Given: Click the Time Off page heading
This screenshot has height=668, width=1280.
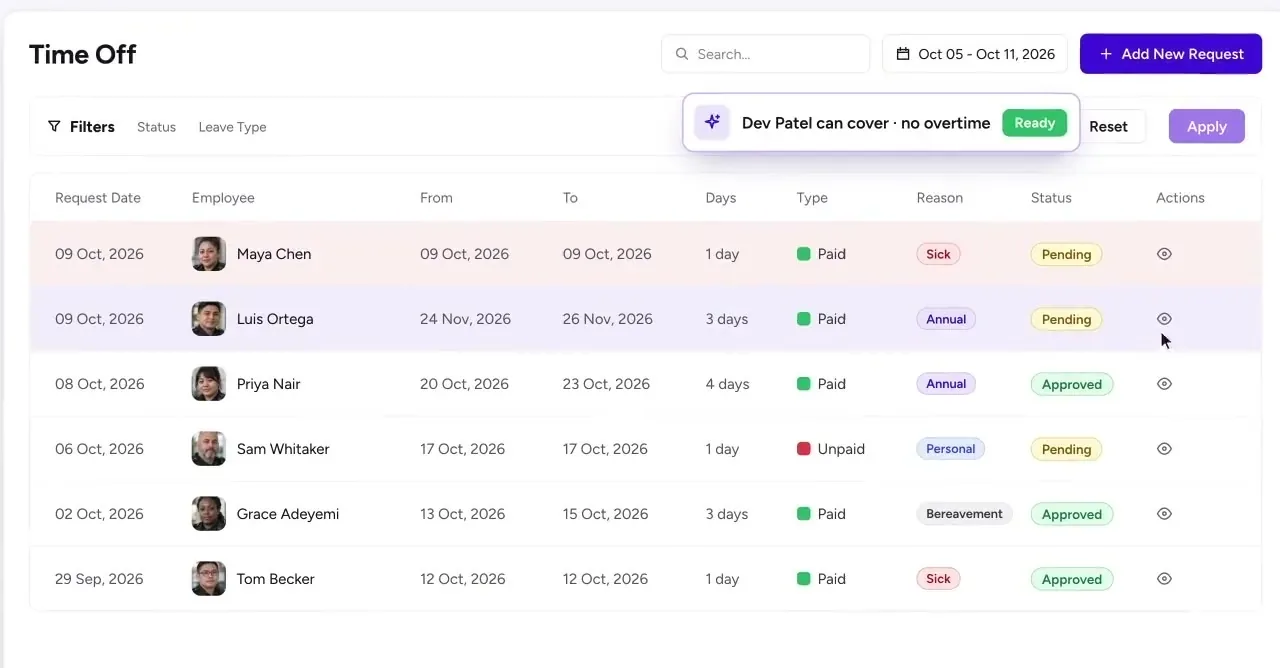Looking at the screenshot, I should point(82,54).
